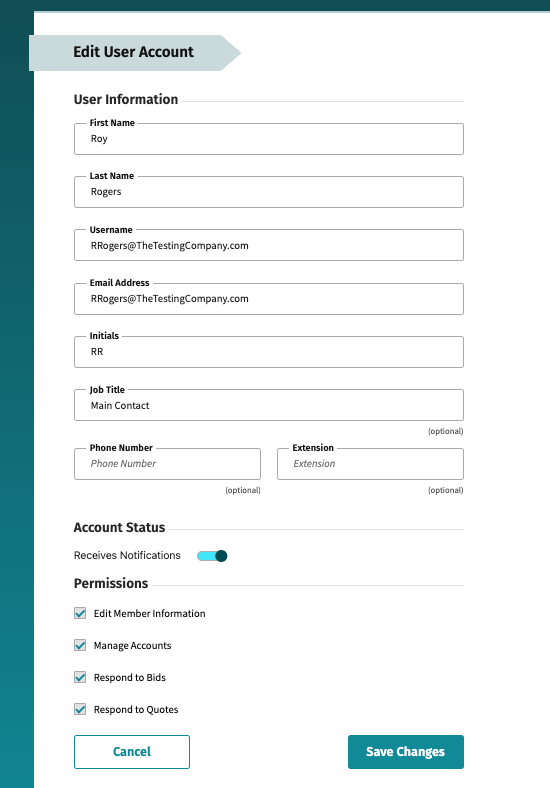The width and height of the screenshot is (550, 788).
Task: Uncheck the Manage Accounts checkbox
Action: point(80,645)
